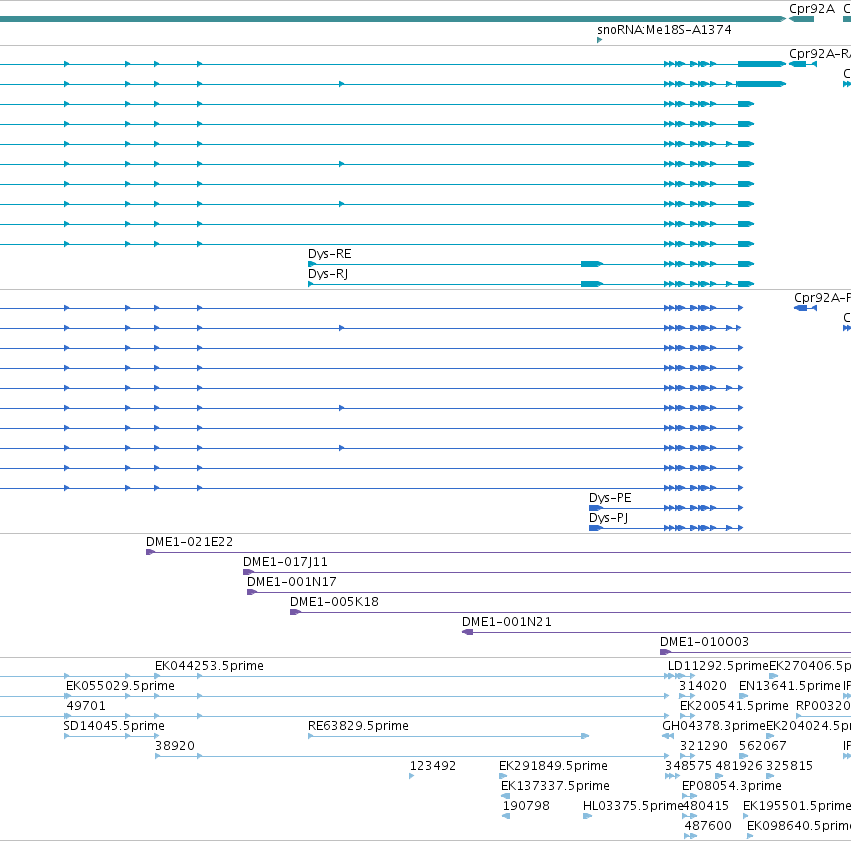Click the EK195501.5prime EST label
The height and width of the screenshot is (841, 851).
point(797,806)
